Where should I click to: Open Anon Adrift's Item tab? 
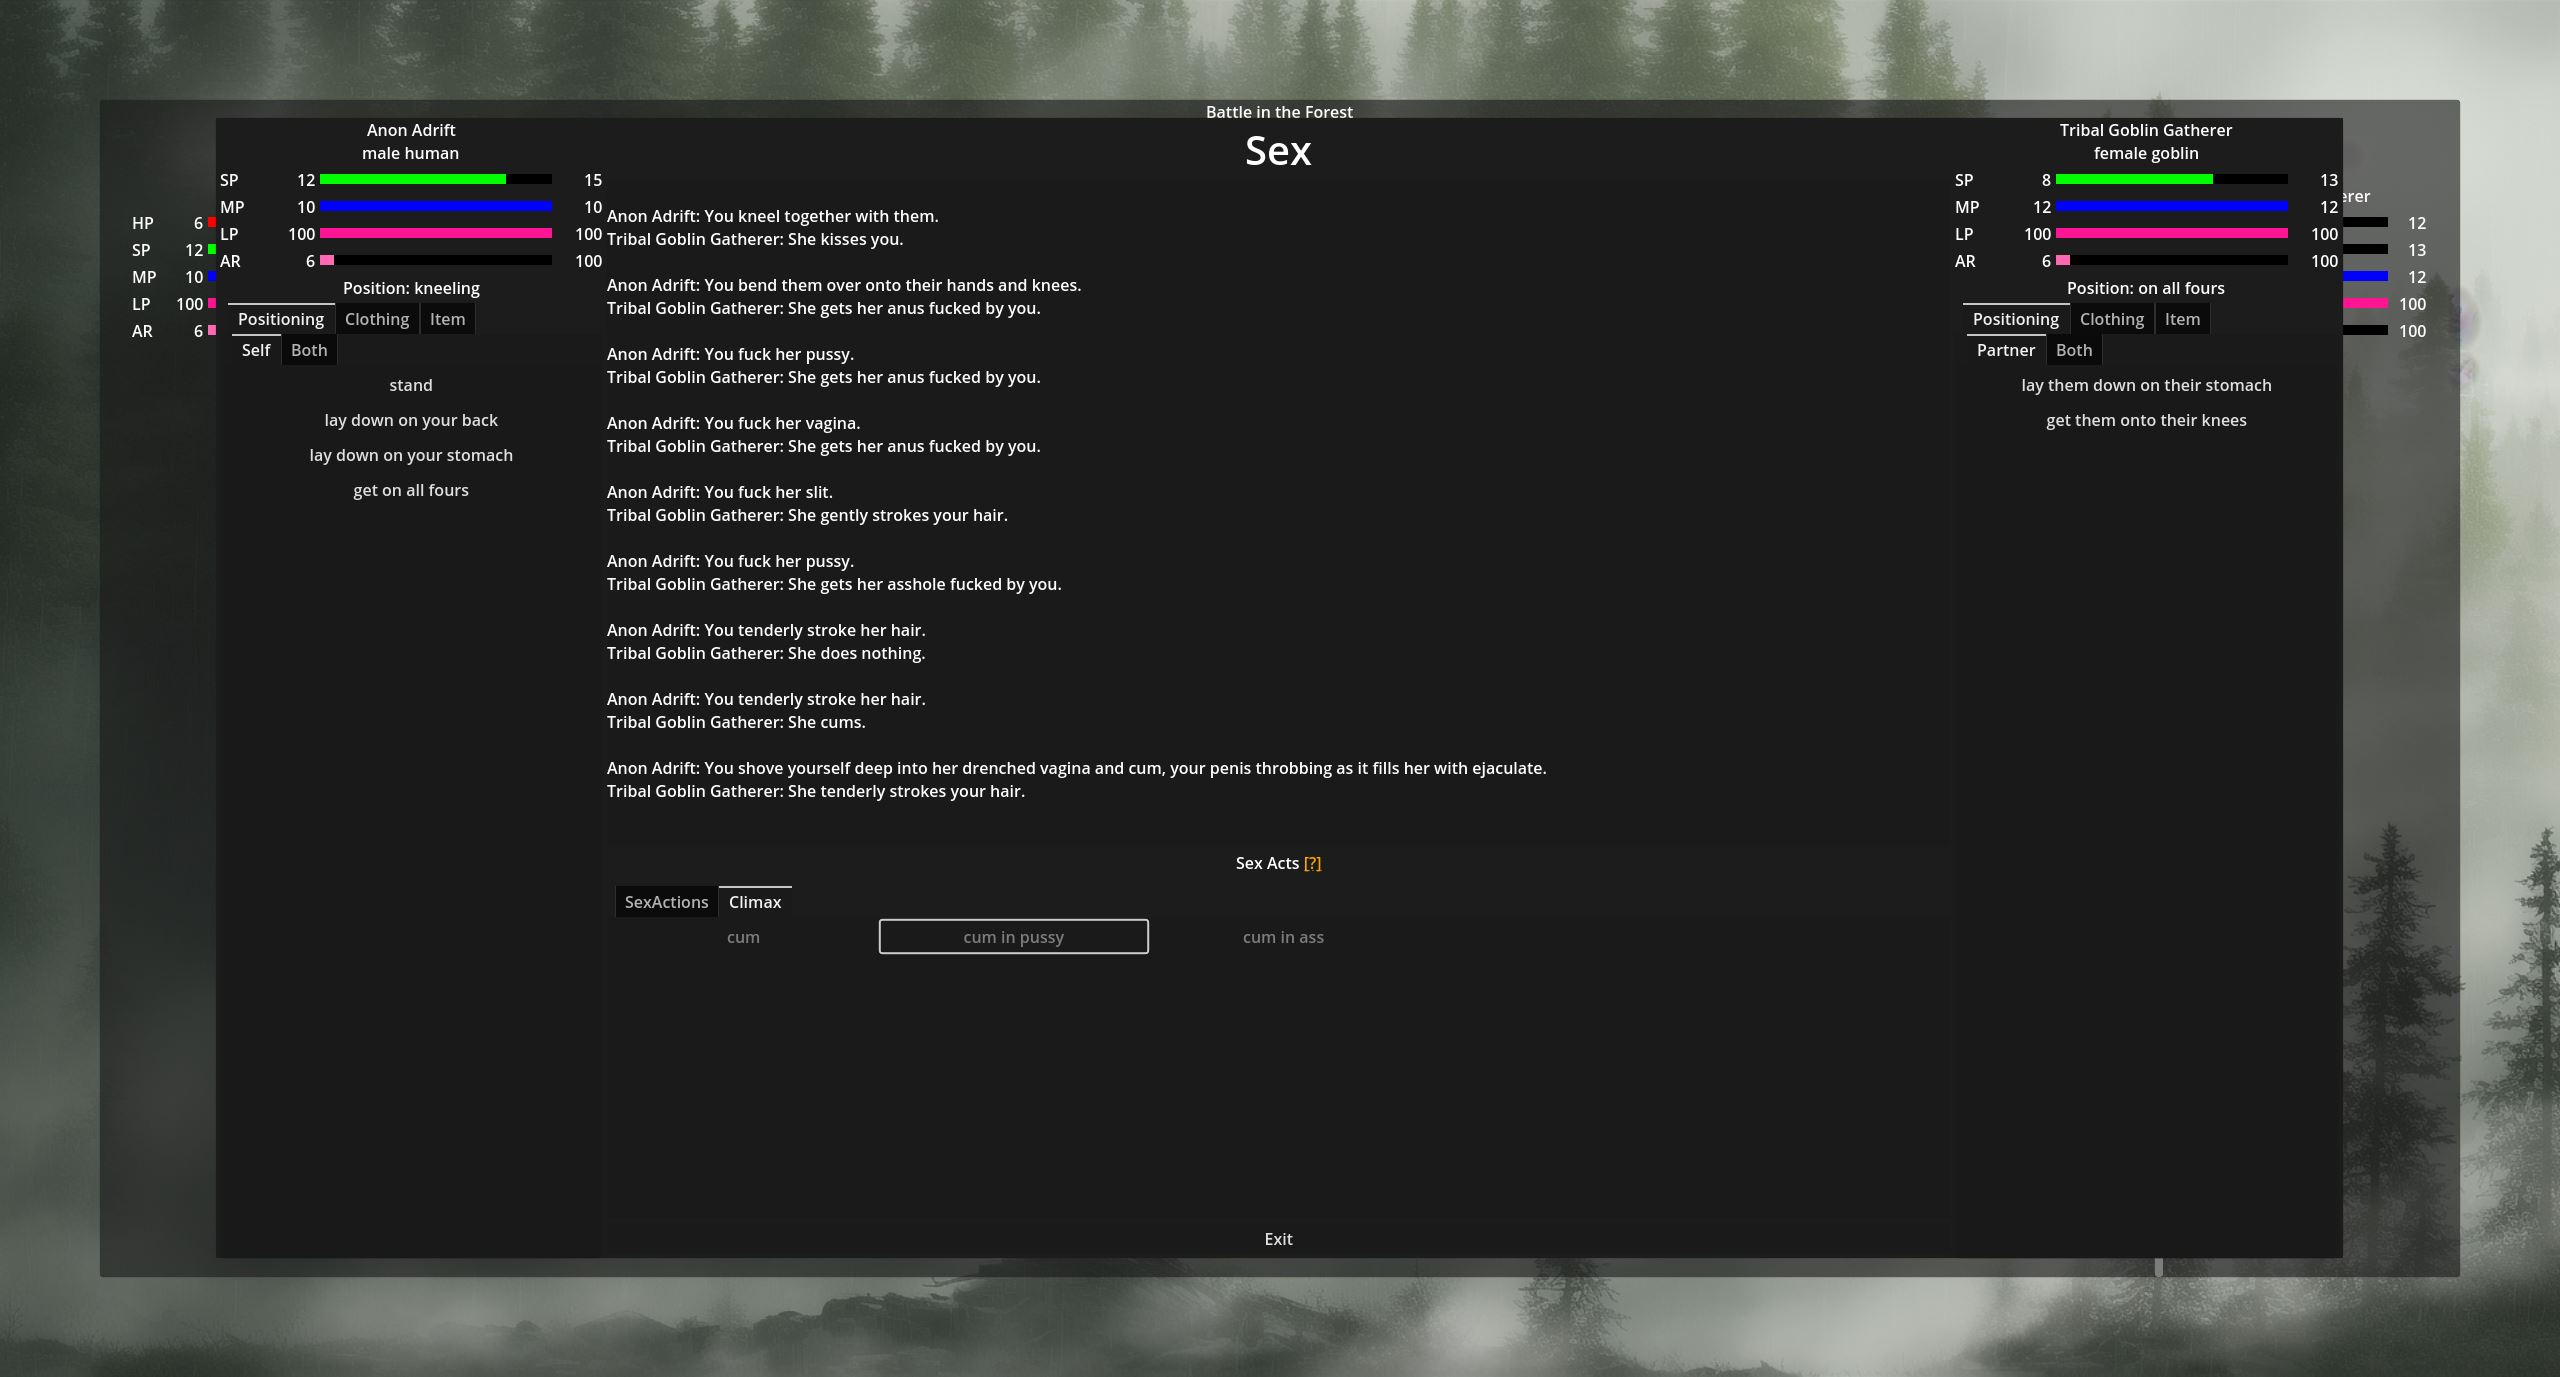tap(447, 319)
